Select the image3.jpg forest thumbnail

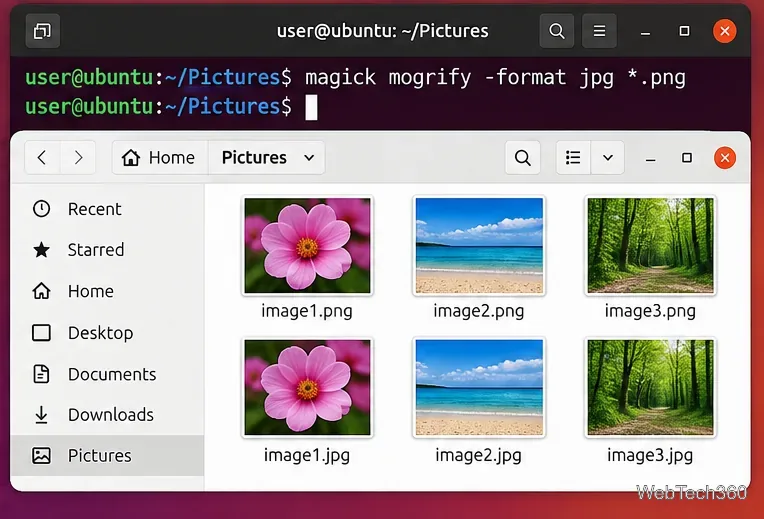(650, 387)
